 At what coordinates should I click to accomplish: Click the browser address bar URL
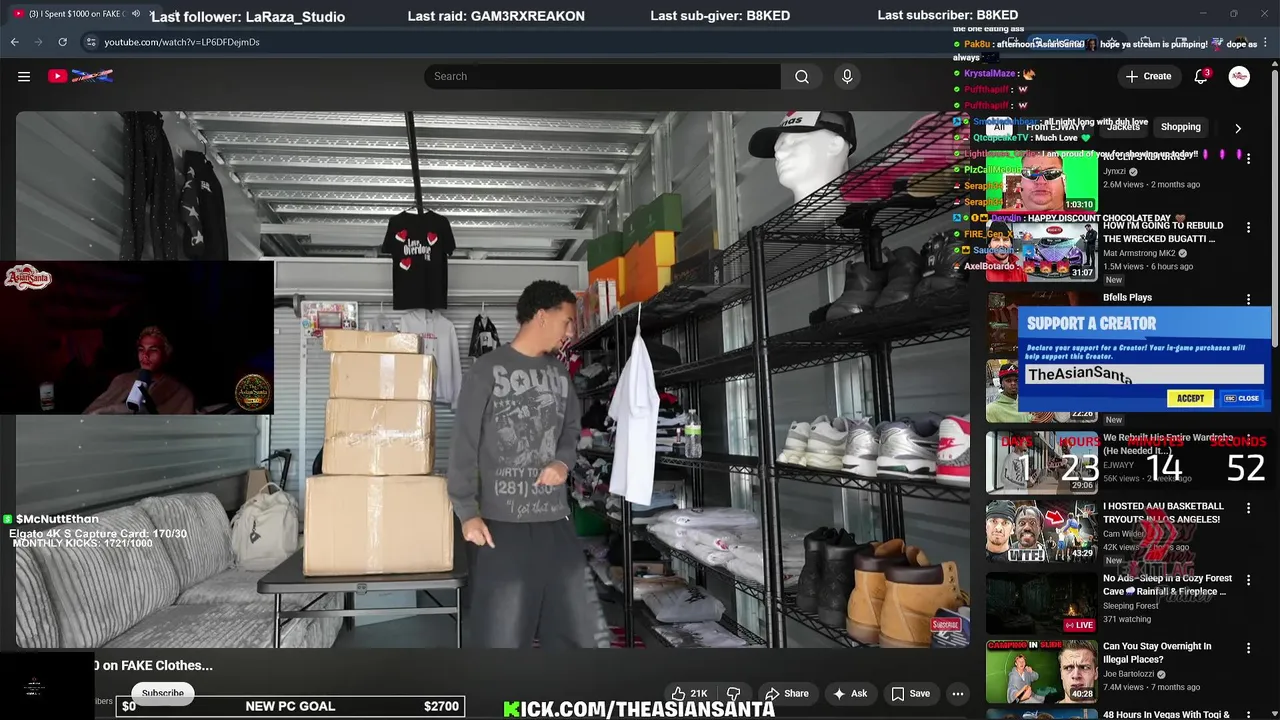click(x=181, y=42)
